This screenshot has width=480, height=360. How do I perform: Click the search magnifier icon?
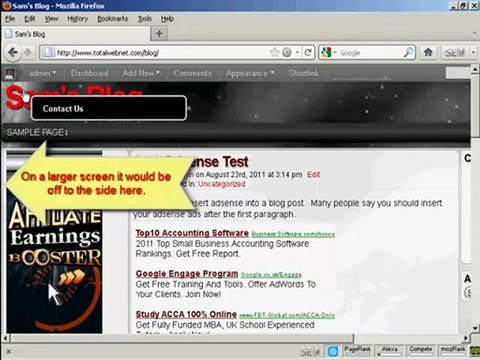[408, 52]
